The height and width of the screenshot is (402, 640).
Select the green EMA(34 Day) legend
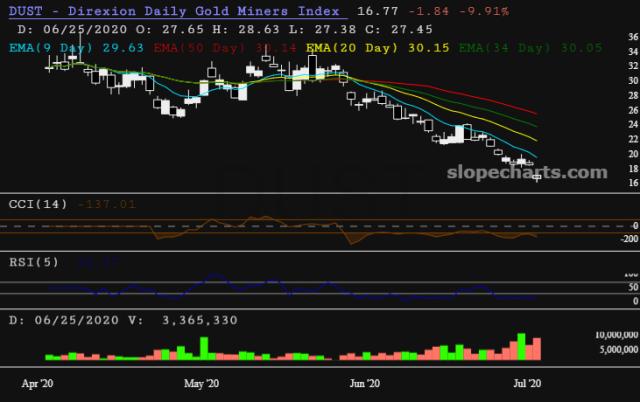(x=531, y=48)
